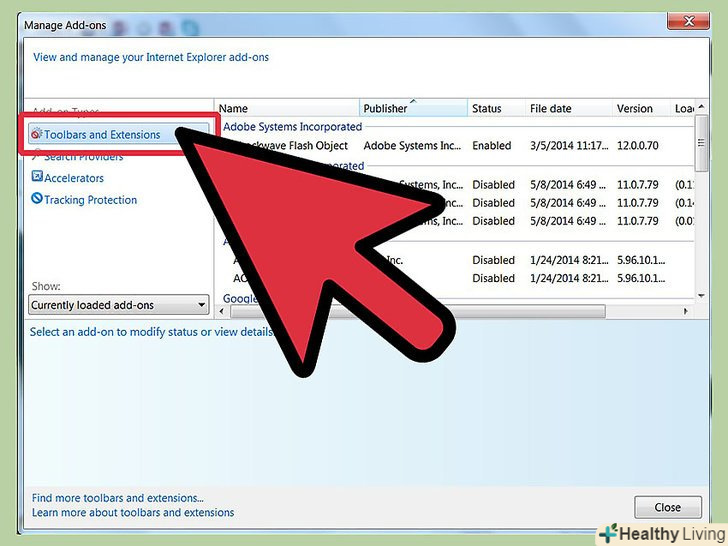Click Find more toolbars and extensions link

(117, 498)
